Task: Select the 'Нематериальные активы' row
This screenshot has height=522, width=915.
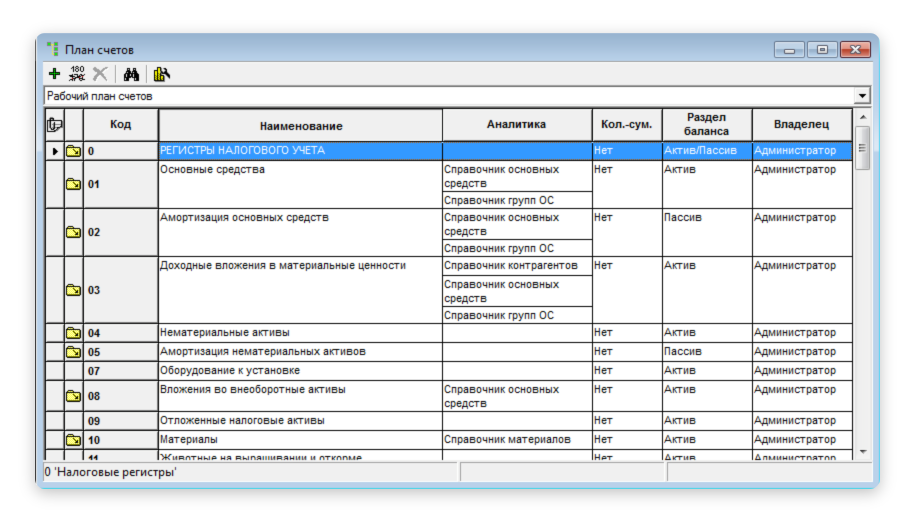Action: click(449, 333)
